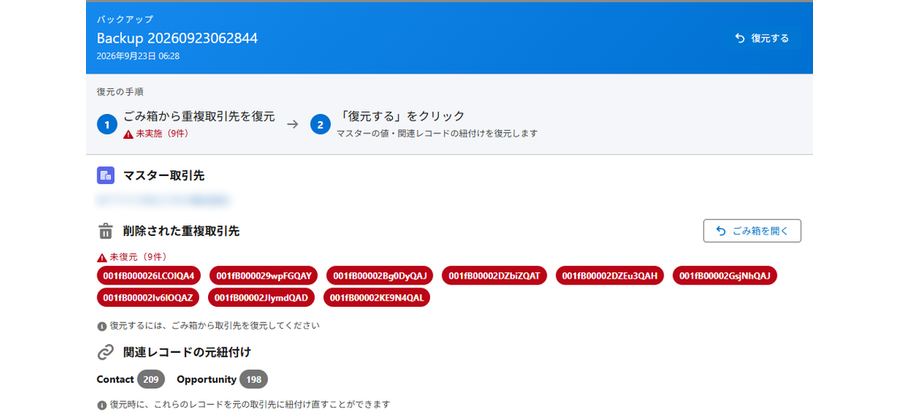Click the 復元する restore button
The width and height of the screenshot is (900, 420).
(x=762, y=38)
